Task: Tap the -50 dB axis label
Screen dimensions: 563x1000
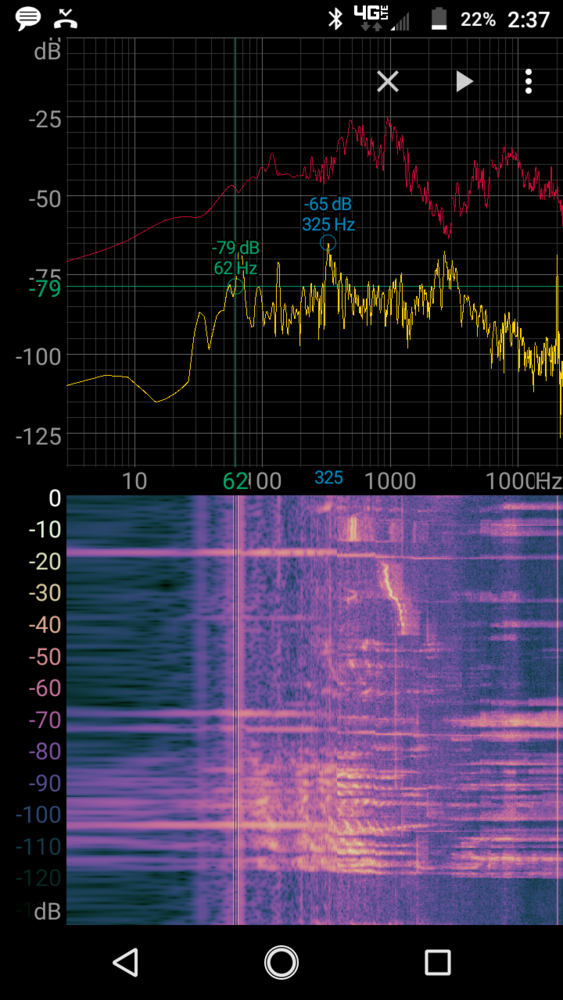Action: (x=45, y=199)
